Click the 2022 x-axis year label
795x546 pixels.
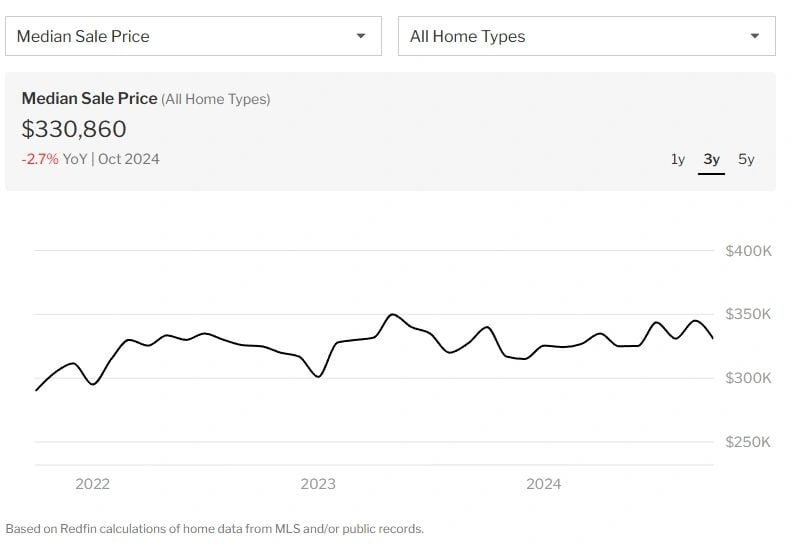click(92, 484)
